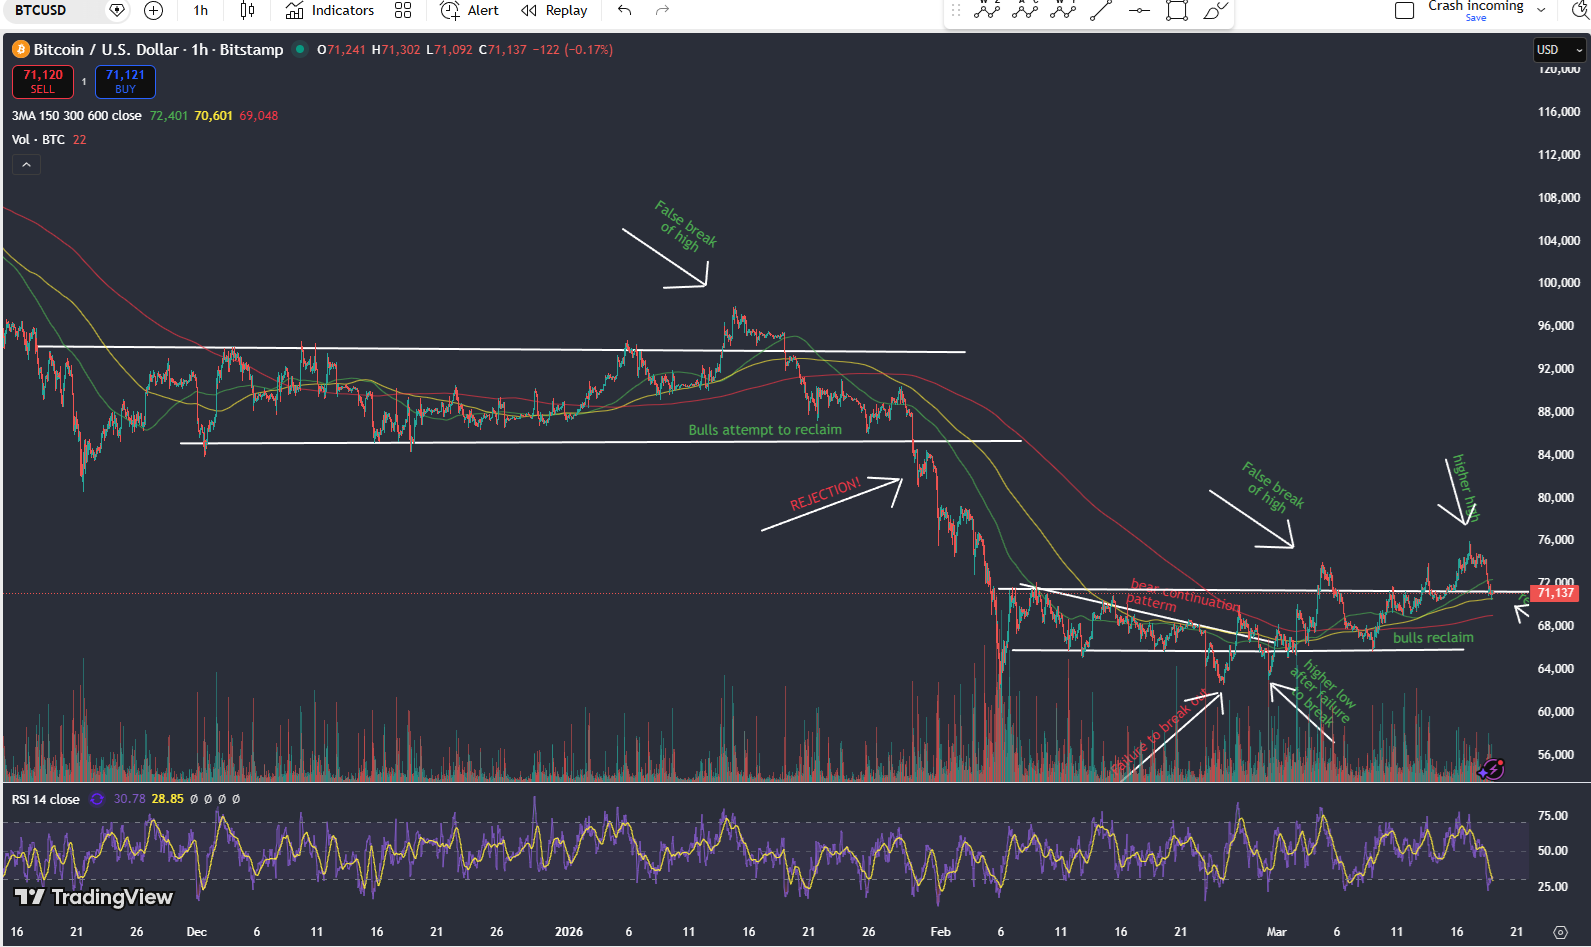Click the 75.00 RSI scale label
This screenshot has height=947, width=1591.
pyautogui.click(x=1553, y=816)
